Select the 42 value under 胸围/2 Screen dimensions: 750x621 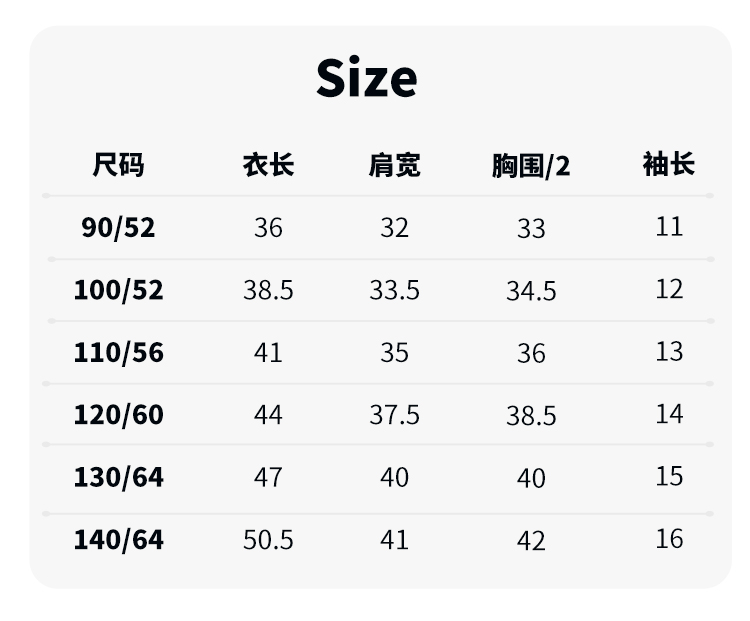tap(531, 541)
